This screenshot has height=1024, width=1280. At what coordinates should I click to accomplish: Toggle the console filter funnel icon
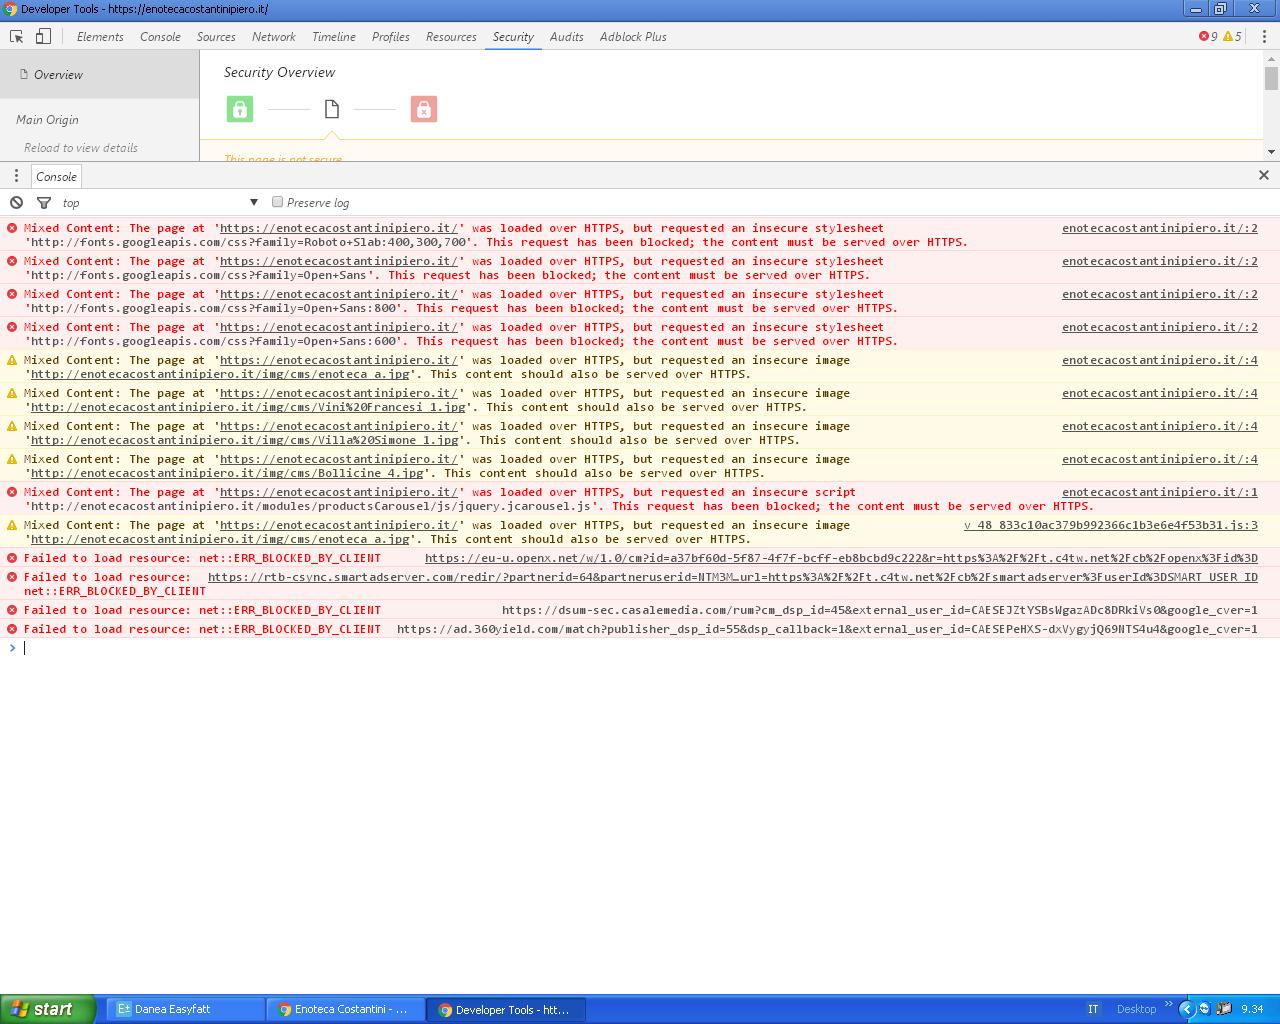pos(44,203)
